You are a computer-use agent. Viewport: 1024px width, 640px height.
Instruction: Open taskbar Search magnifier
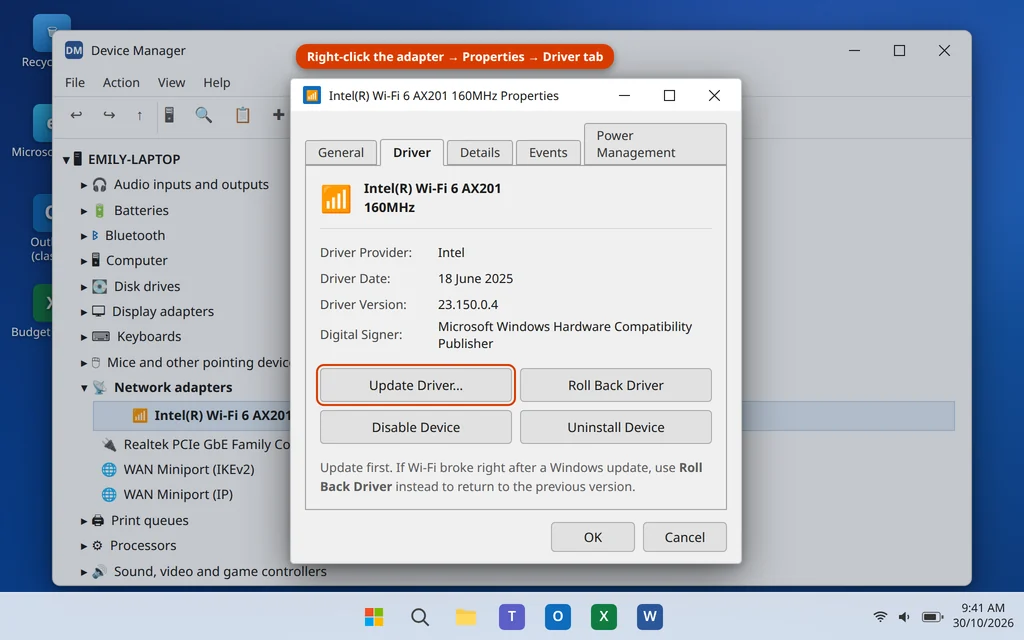[420, 616]
